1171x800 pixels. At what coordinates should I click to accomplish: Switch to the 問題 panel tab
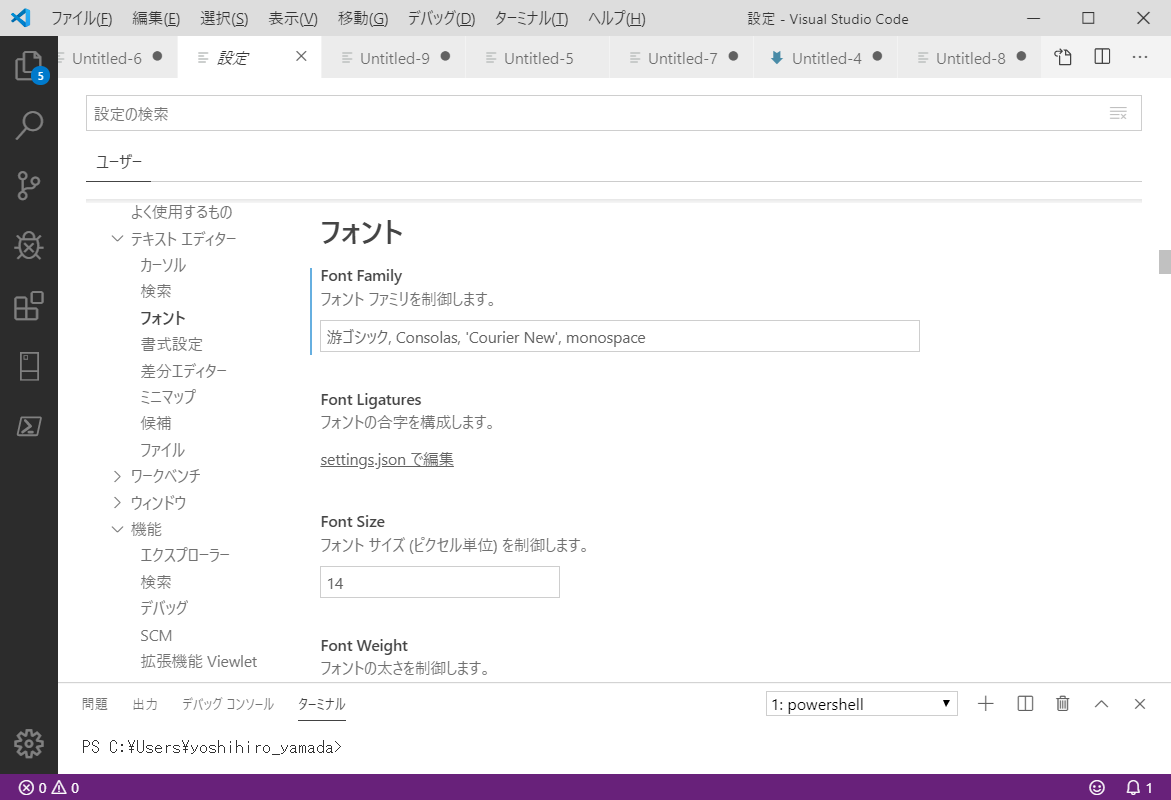95,704
